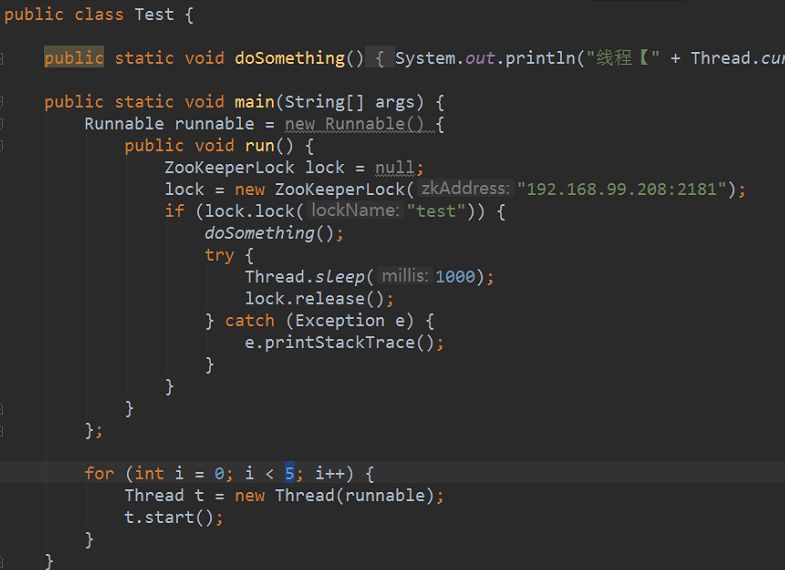Click the 0 initializer in the for loop
Image resolution: width=785 pixels, height=570 pixels.
pos(219,474)
